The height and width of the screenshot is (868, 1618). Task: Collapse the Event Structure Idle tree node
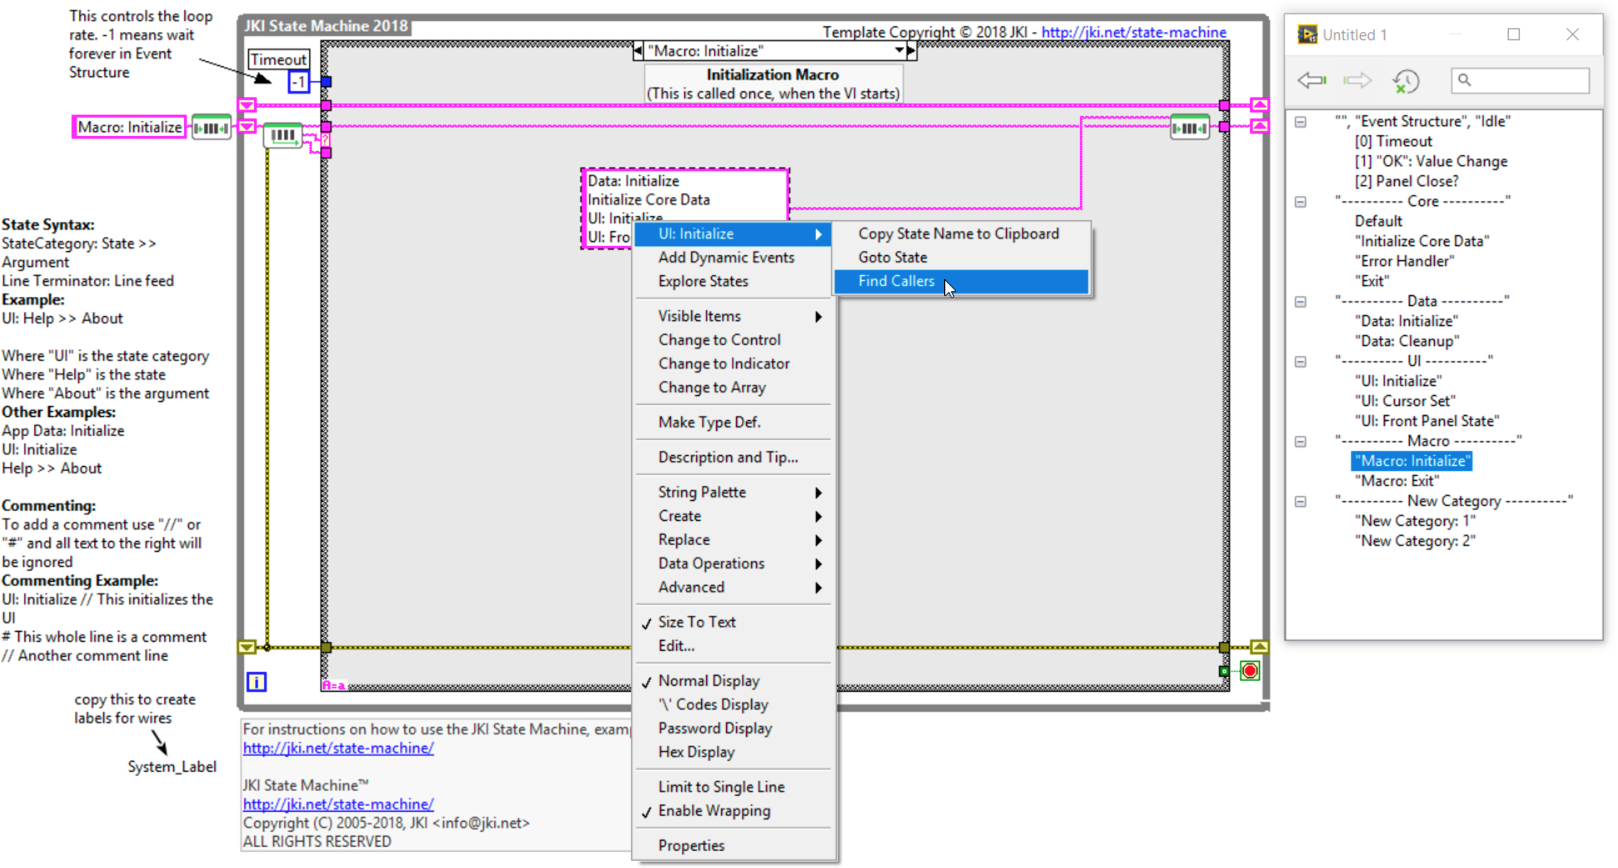point(1300,122)
